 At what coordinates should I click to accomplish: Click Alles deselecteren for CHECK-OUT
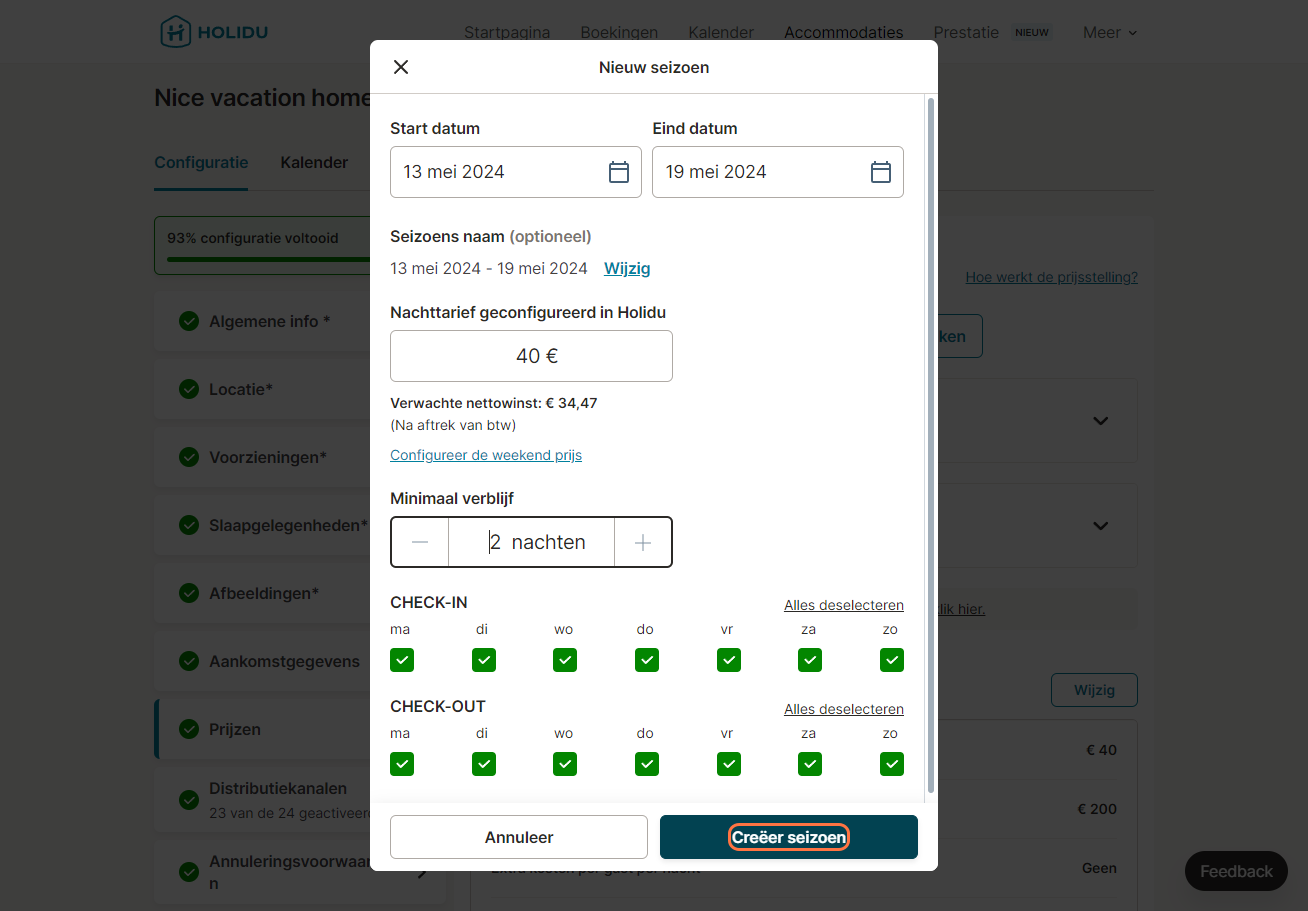click(x=844, y=709)
